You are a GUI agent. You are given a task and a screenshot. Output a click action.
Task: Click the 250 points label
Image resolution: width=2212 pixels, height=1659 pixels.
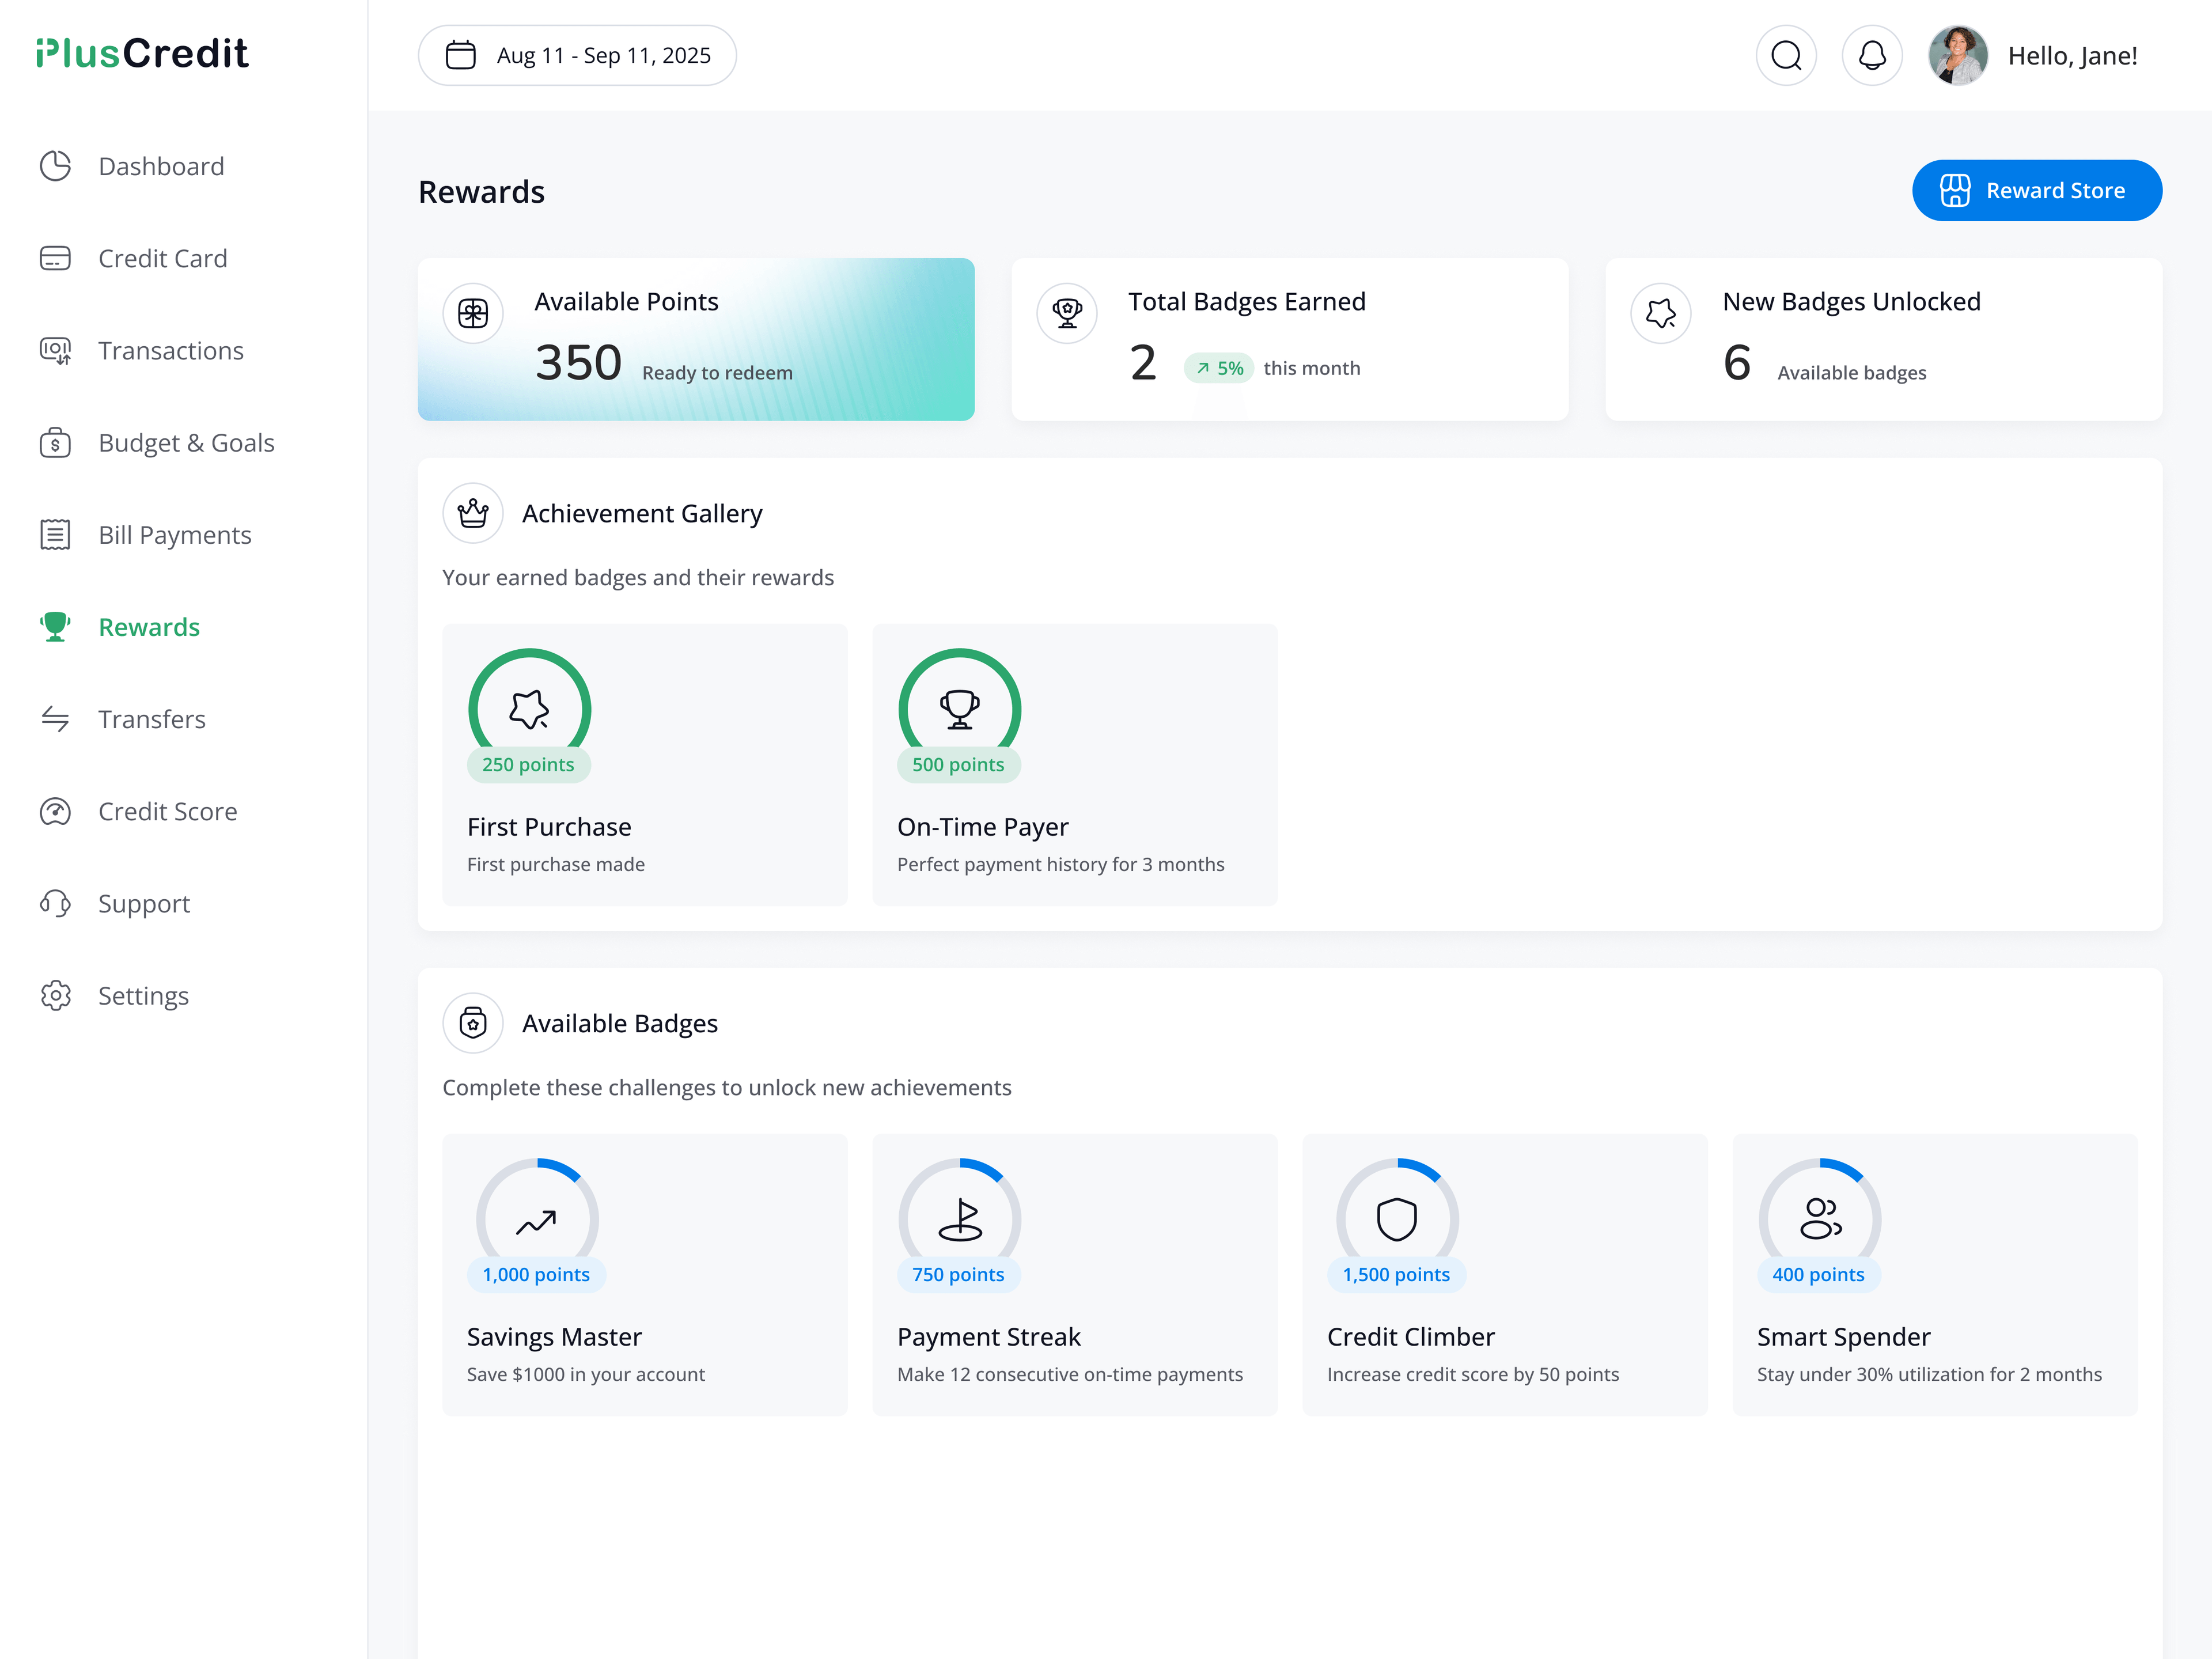528,765
